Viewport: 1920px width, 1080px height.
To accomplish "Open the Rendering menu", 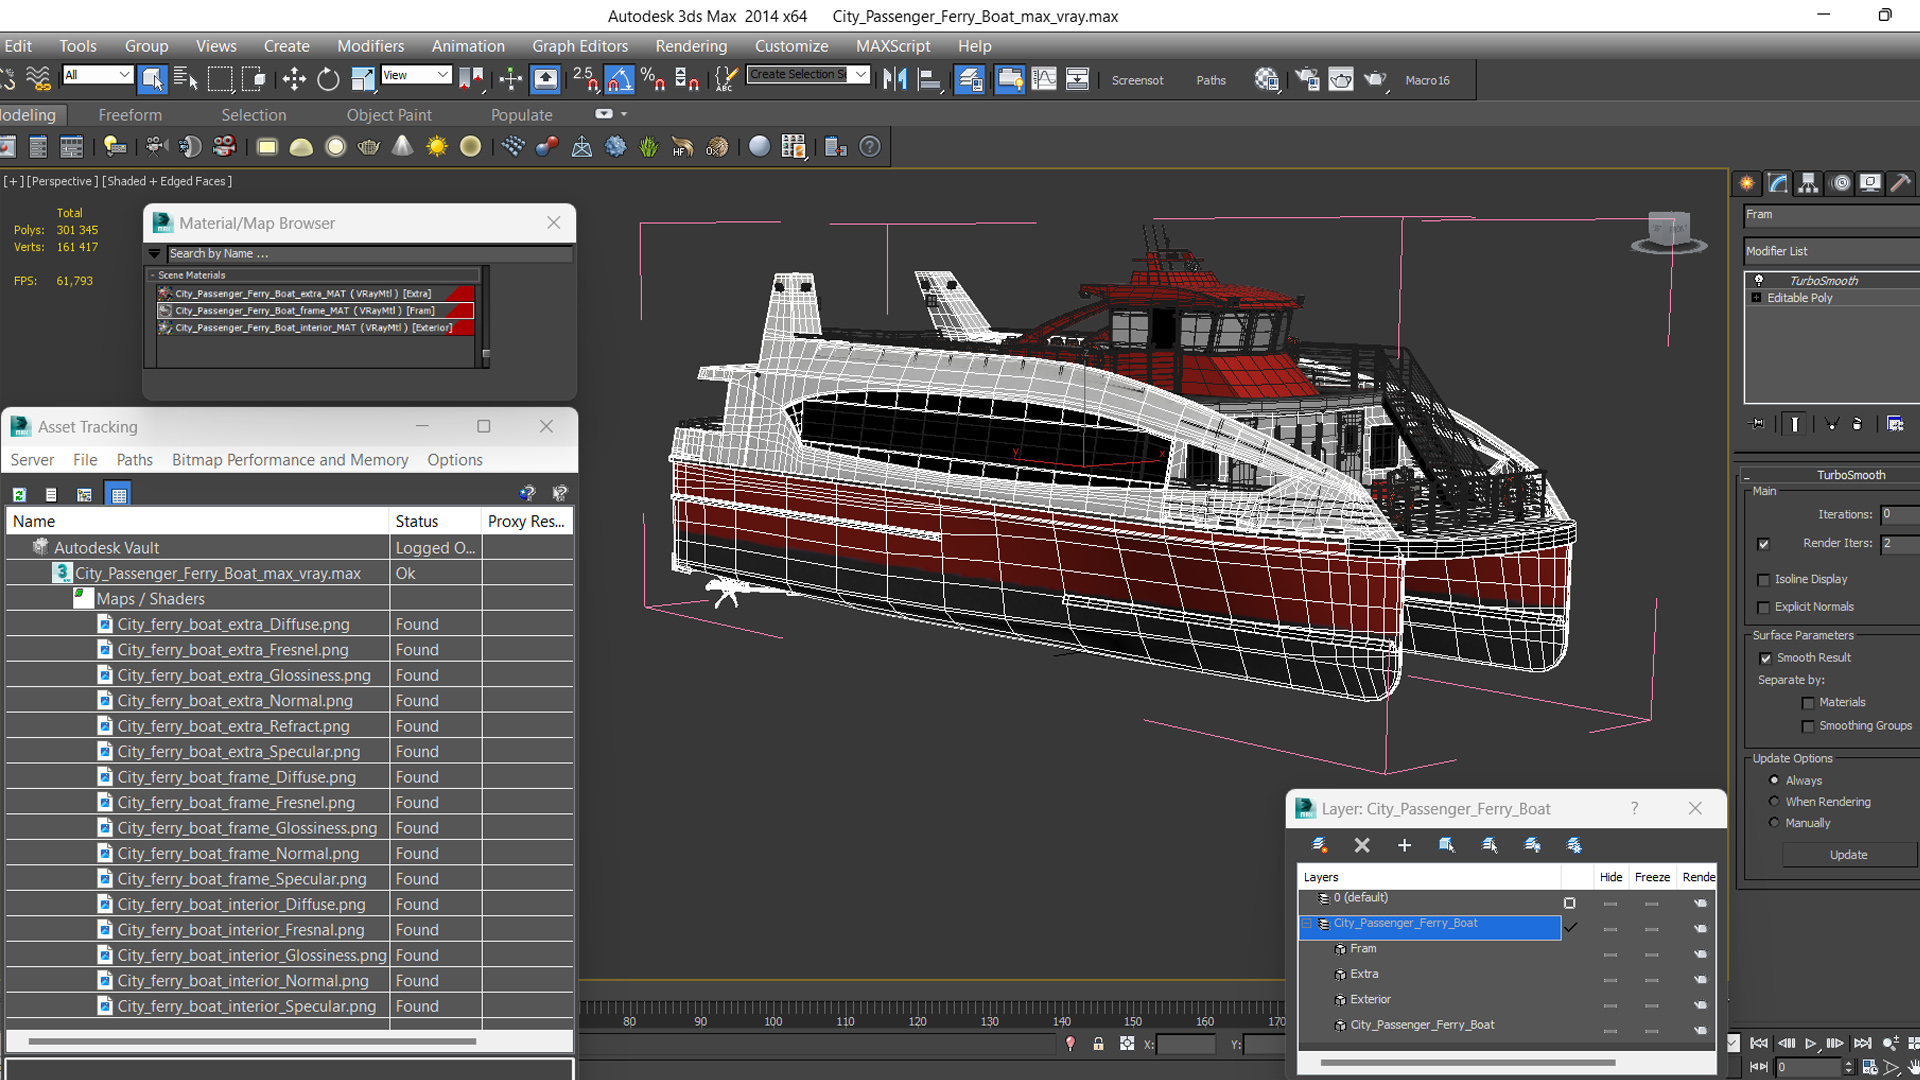I will tap(691, 44).
